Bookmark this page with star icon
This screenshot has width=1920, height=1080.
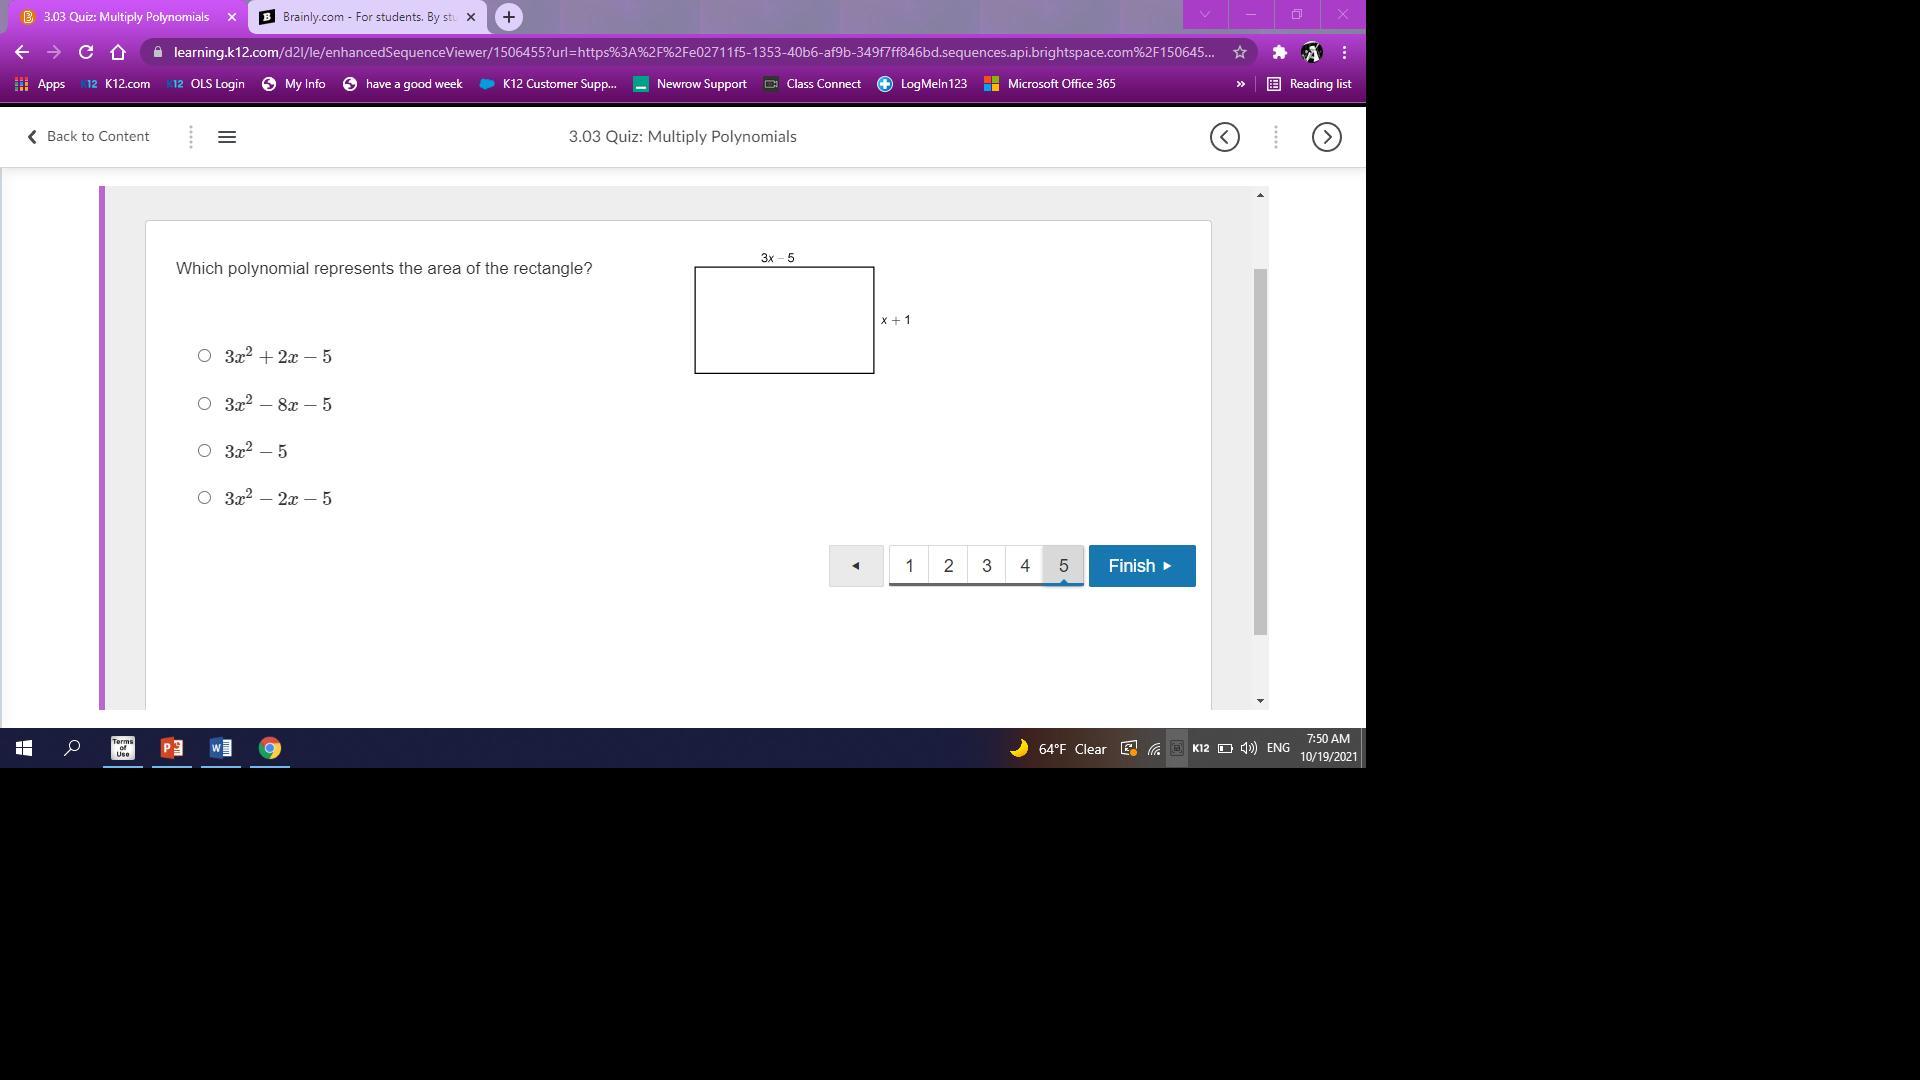coord(1240,52)
